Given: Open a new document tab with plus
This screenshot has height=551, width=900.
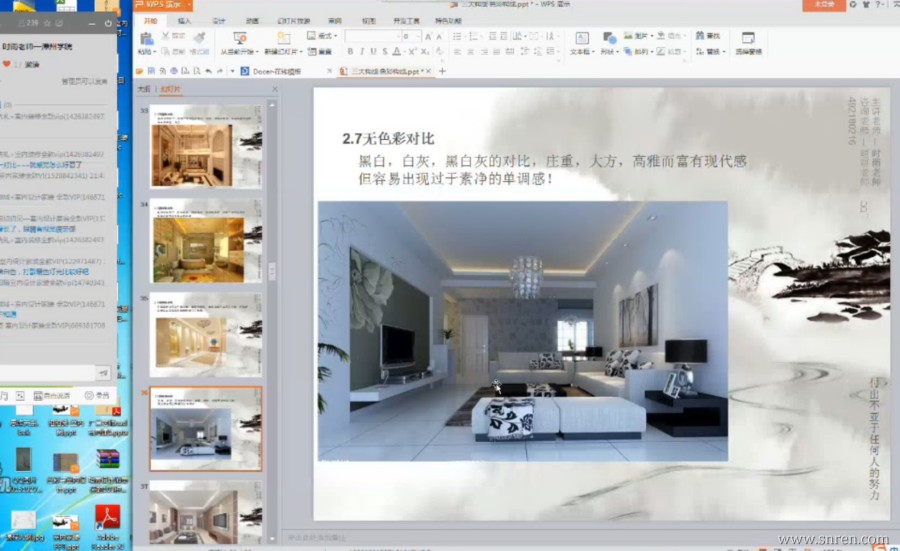Looking at the screenshot, I should click(x=442, y=71).
